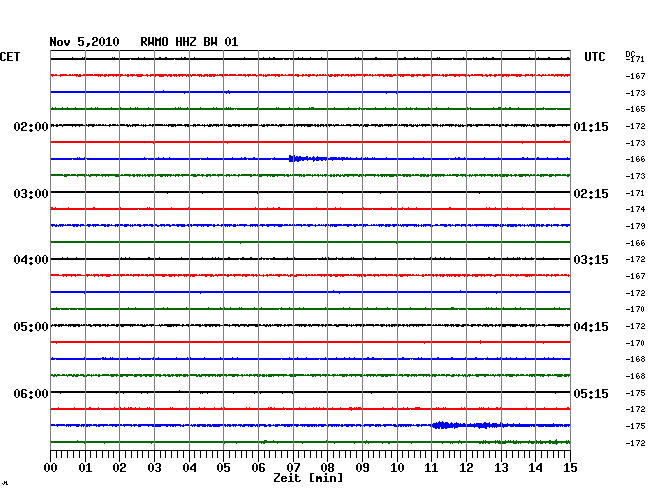Select the CET time label '03:00'
Viewport: 650px width, 494px height.
click(31, 194)
